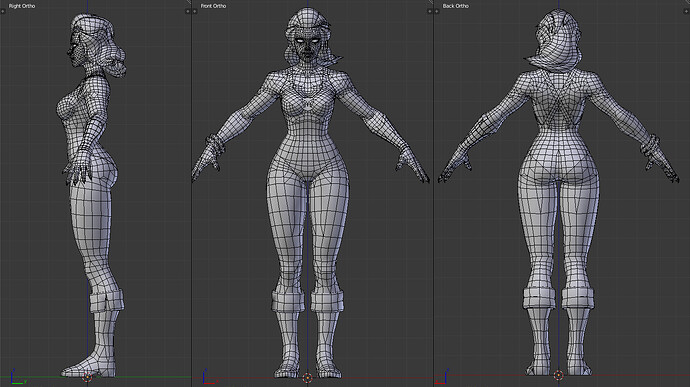690x387 pixels.
Task: Click split-area corner widget of Front Ortho view
Action: [x=430, y=2]
